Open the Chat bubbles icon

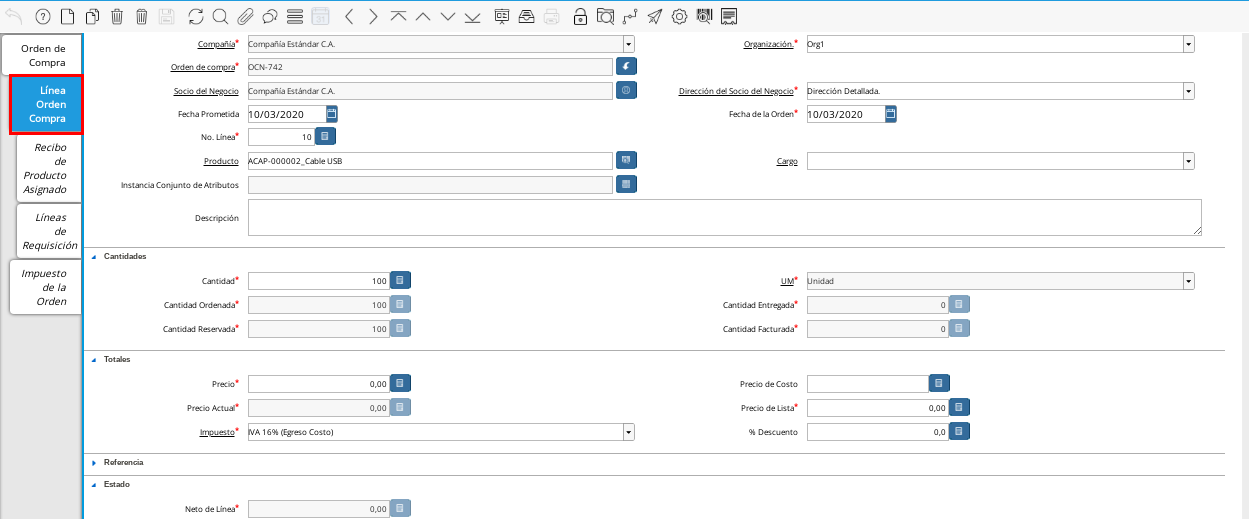point(270,16)
